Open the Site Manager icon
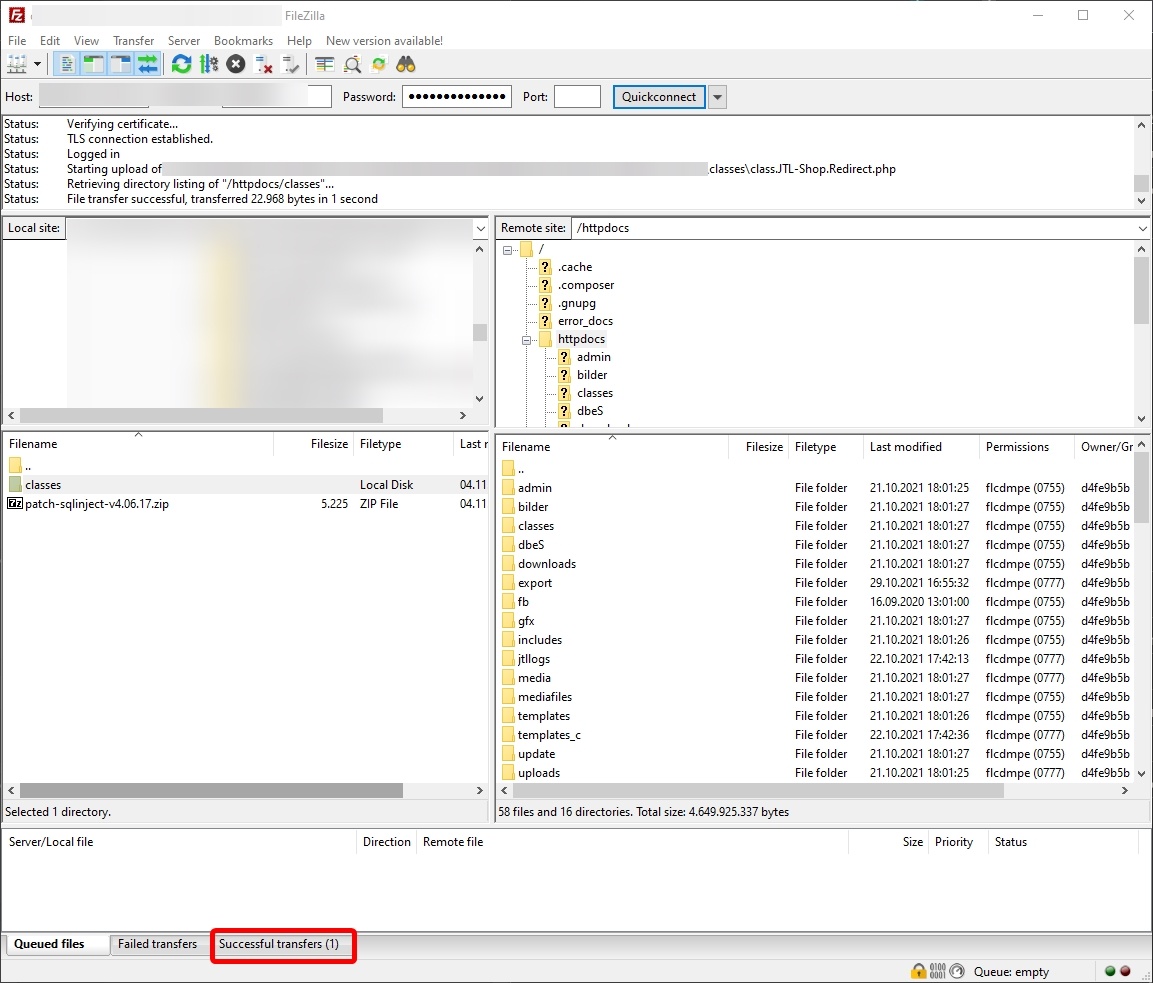The width and height of the screenshot is (1153, 983). pos(16,64)
